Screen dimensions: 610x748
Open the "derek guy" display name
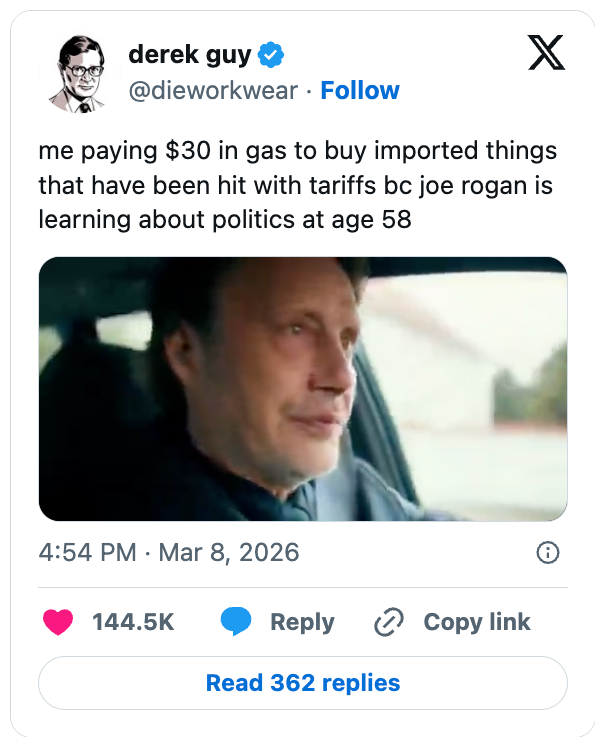190,55
